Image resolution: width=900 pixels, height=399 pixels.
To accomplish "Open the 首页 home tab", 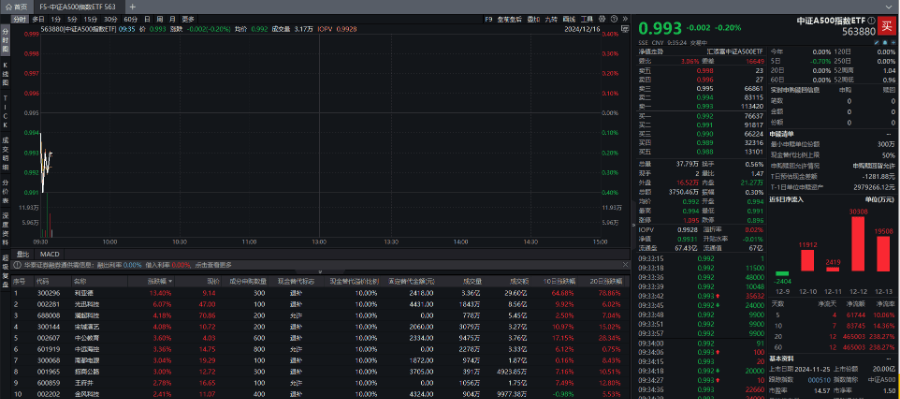I will pos(16,7).
